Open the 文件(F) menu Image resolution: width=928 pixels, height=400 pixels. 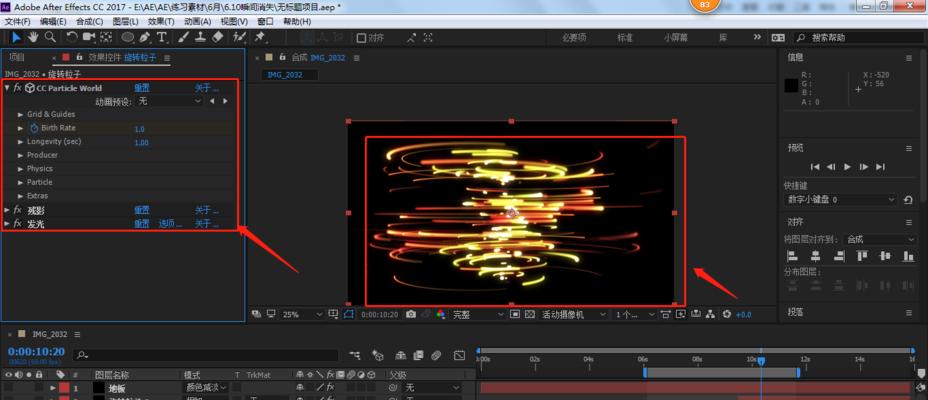(18, 21)
